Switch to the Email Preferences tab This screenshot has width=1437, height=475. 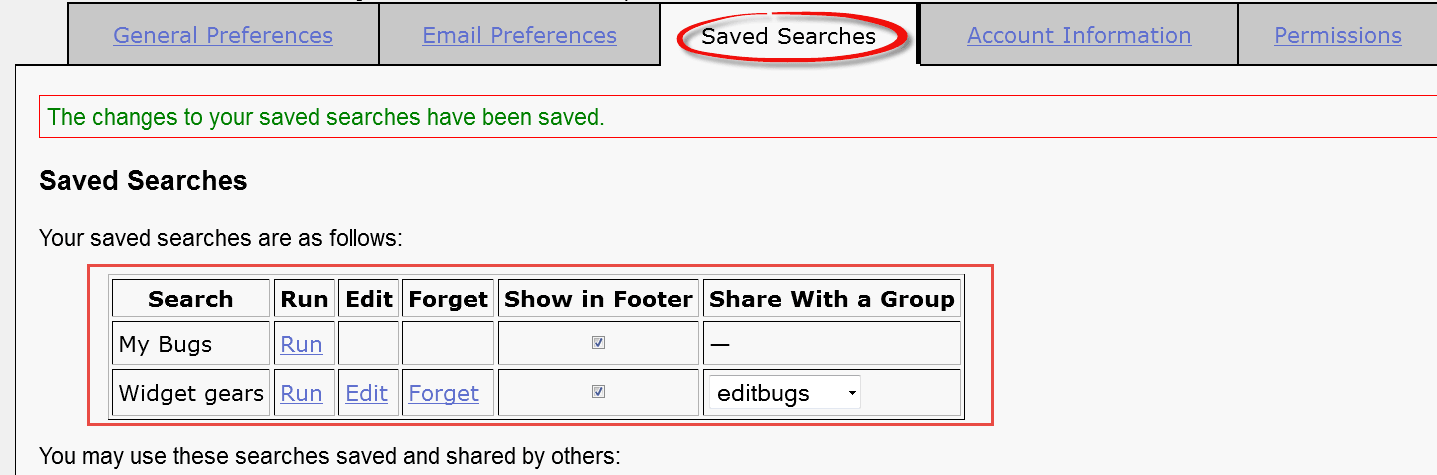click(519, 36)
